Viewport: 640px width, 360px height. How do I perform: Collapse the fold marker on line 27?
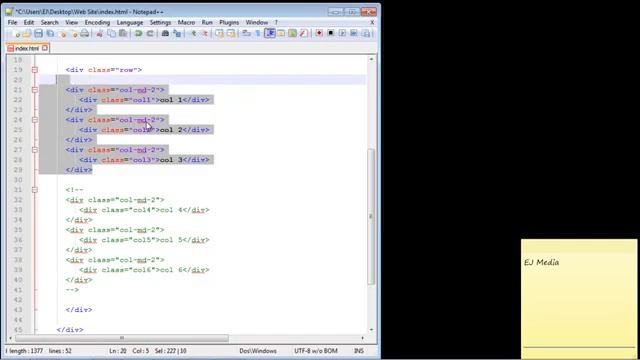coord(35,150)
